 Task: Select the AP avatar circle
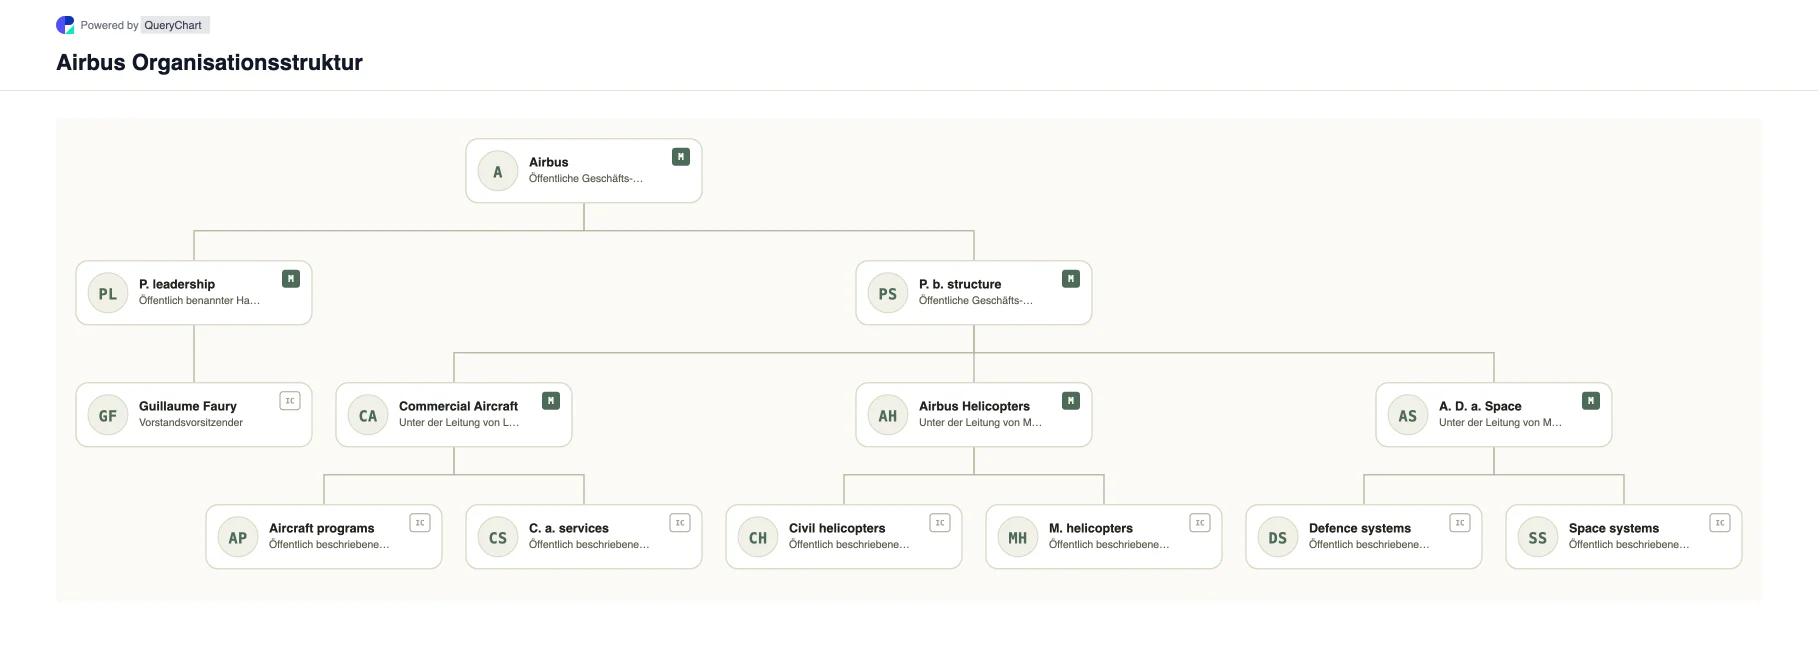pyautogui.click(x=238, y=538)
